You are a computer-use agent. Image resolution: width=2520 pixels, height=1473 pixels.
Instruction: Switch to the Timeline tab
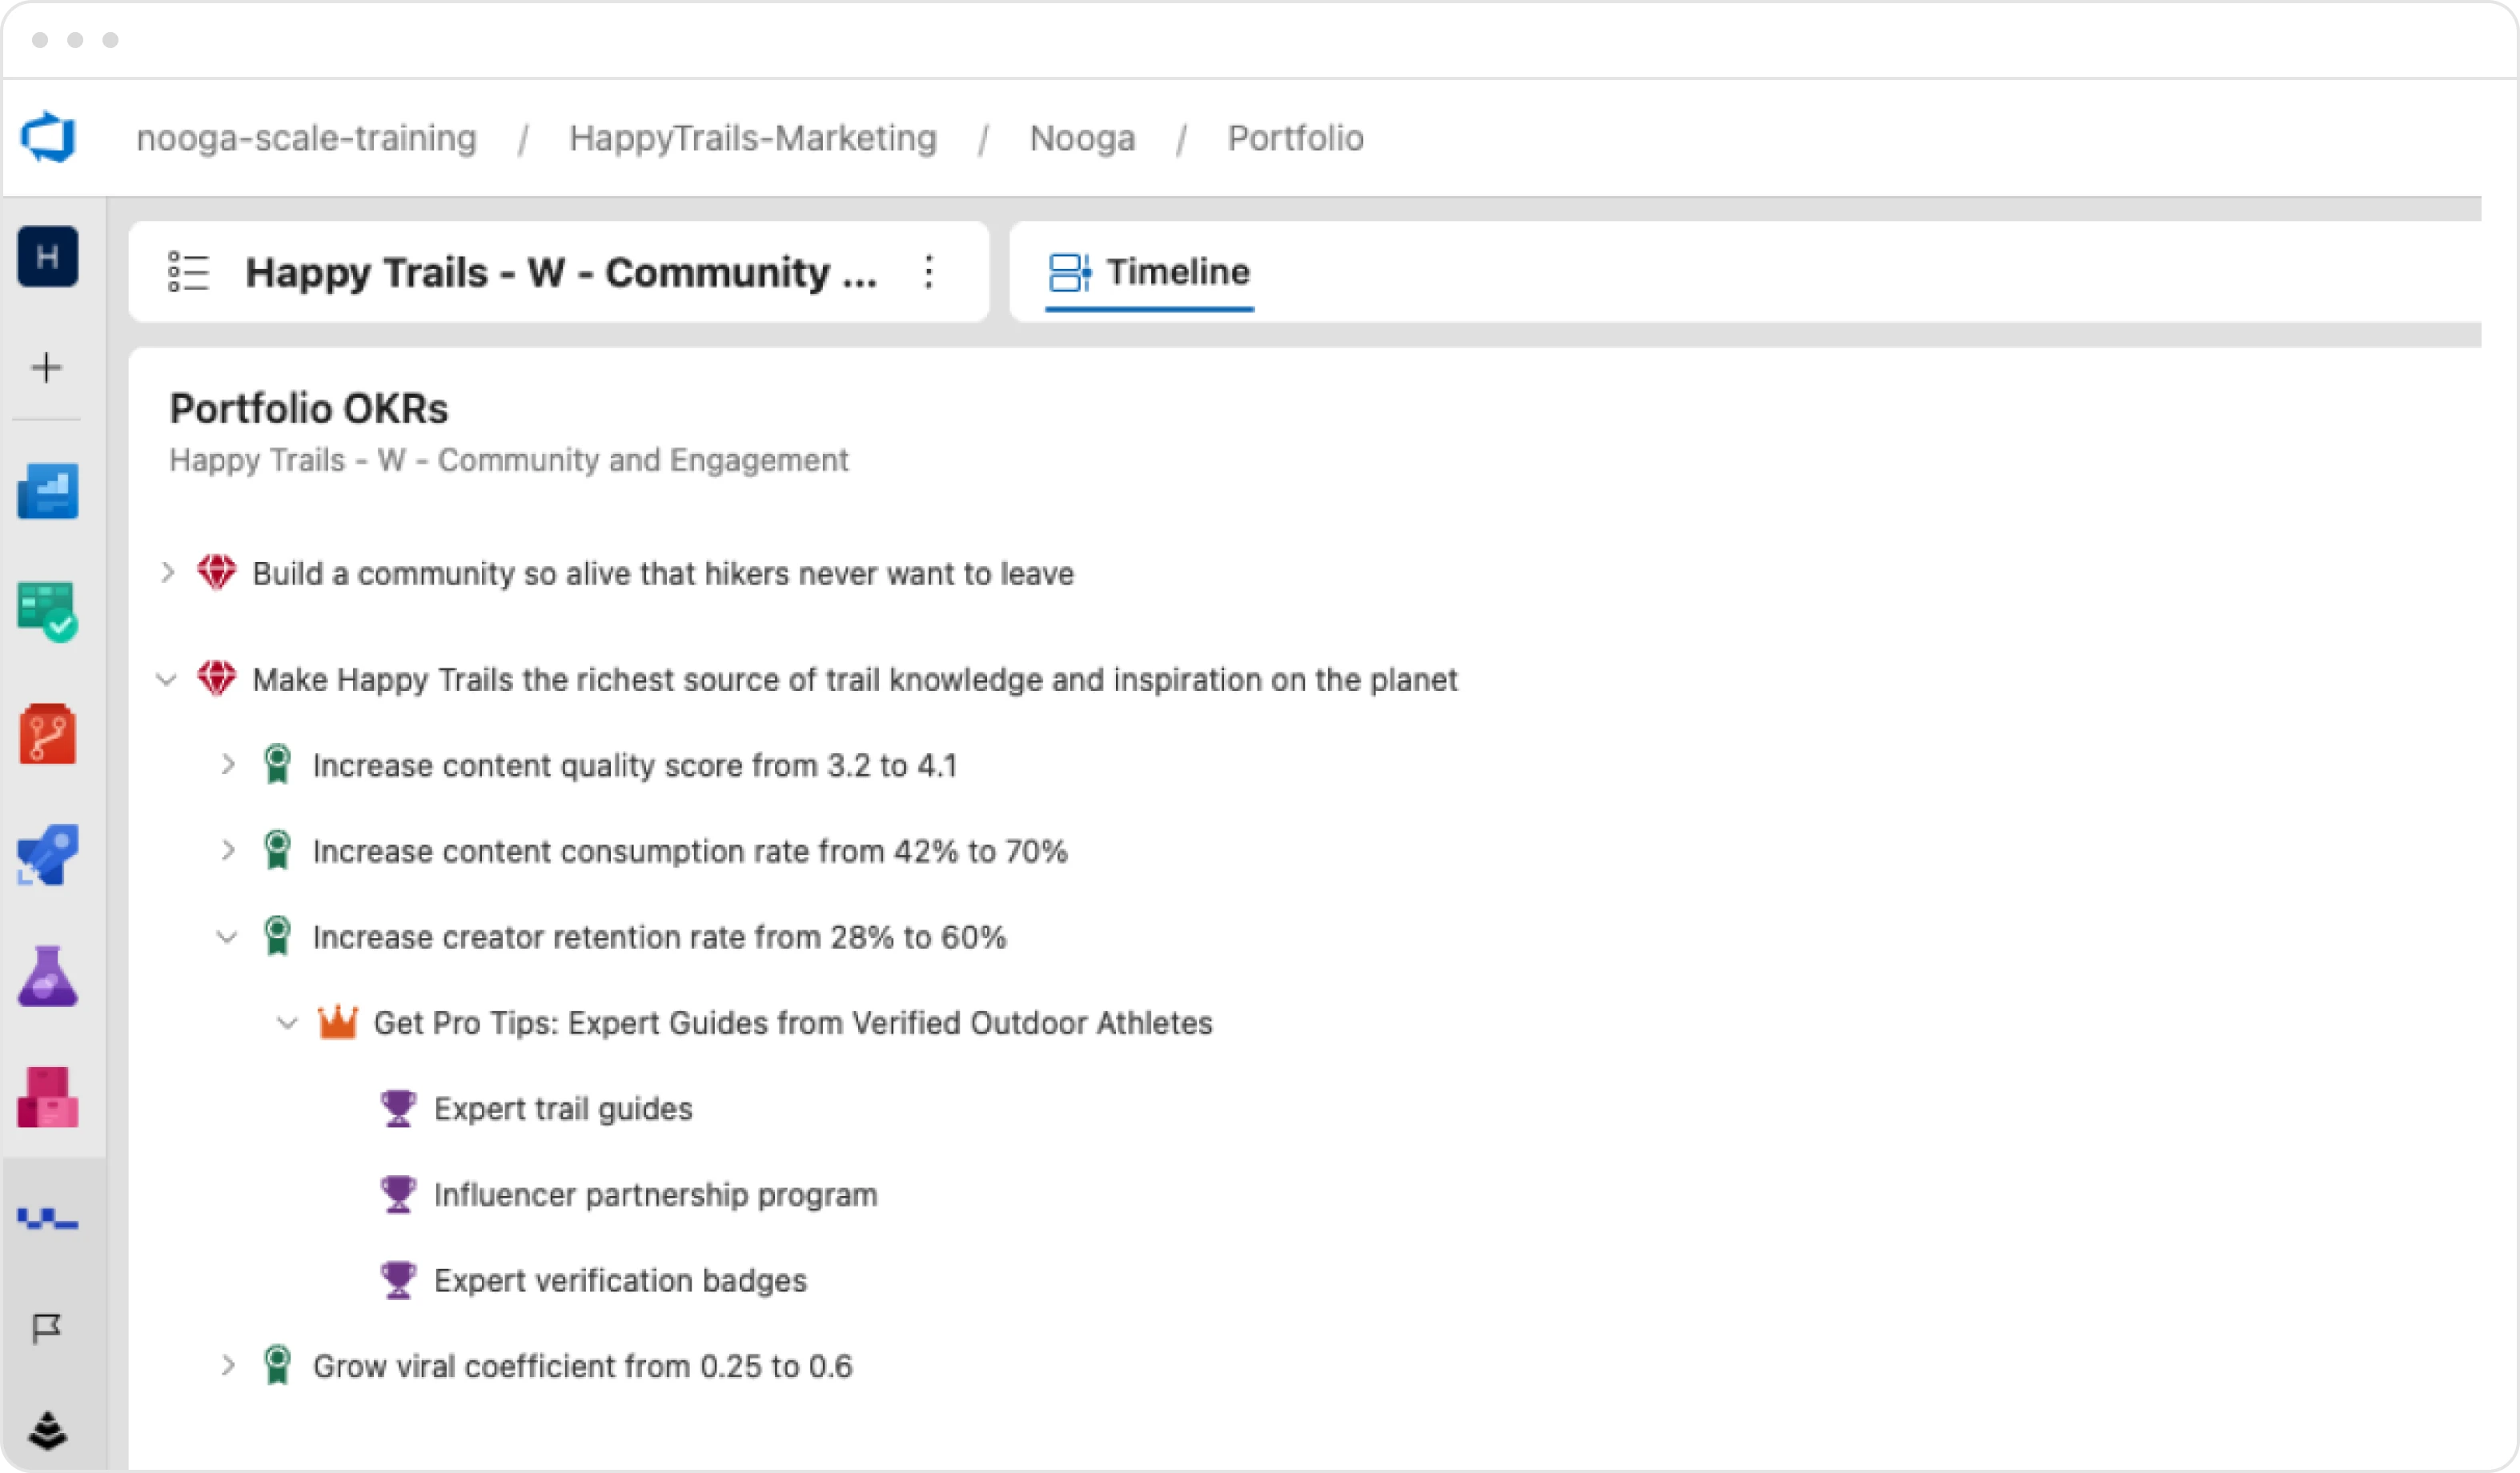[x=1149, y=272]
